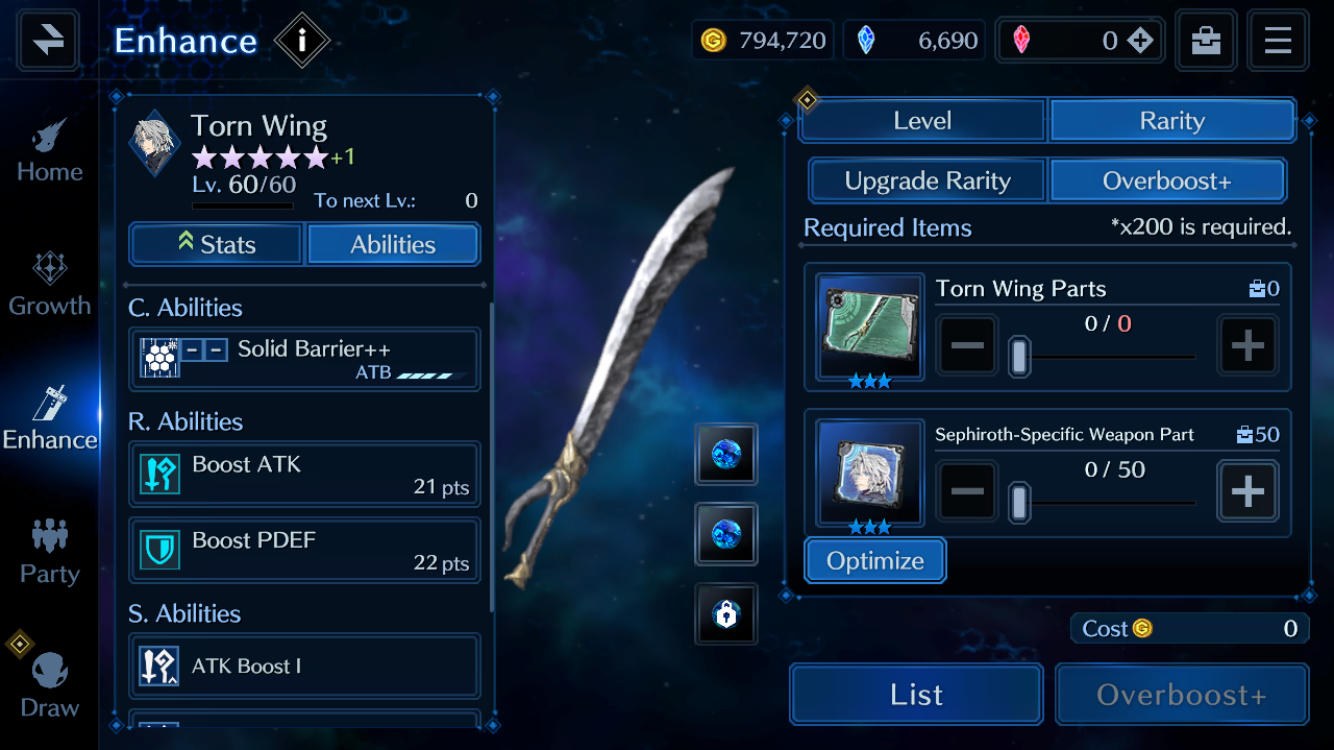Open the Party sidebar item

49,553
